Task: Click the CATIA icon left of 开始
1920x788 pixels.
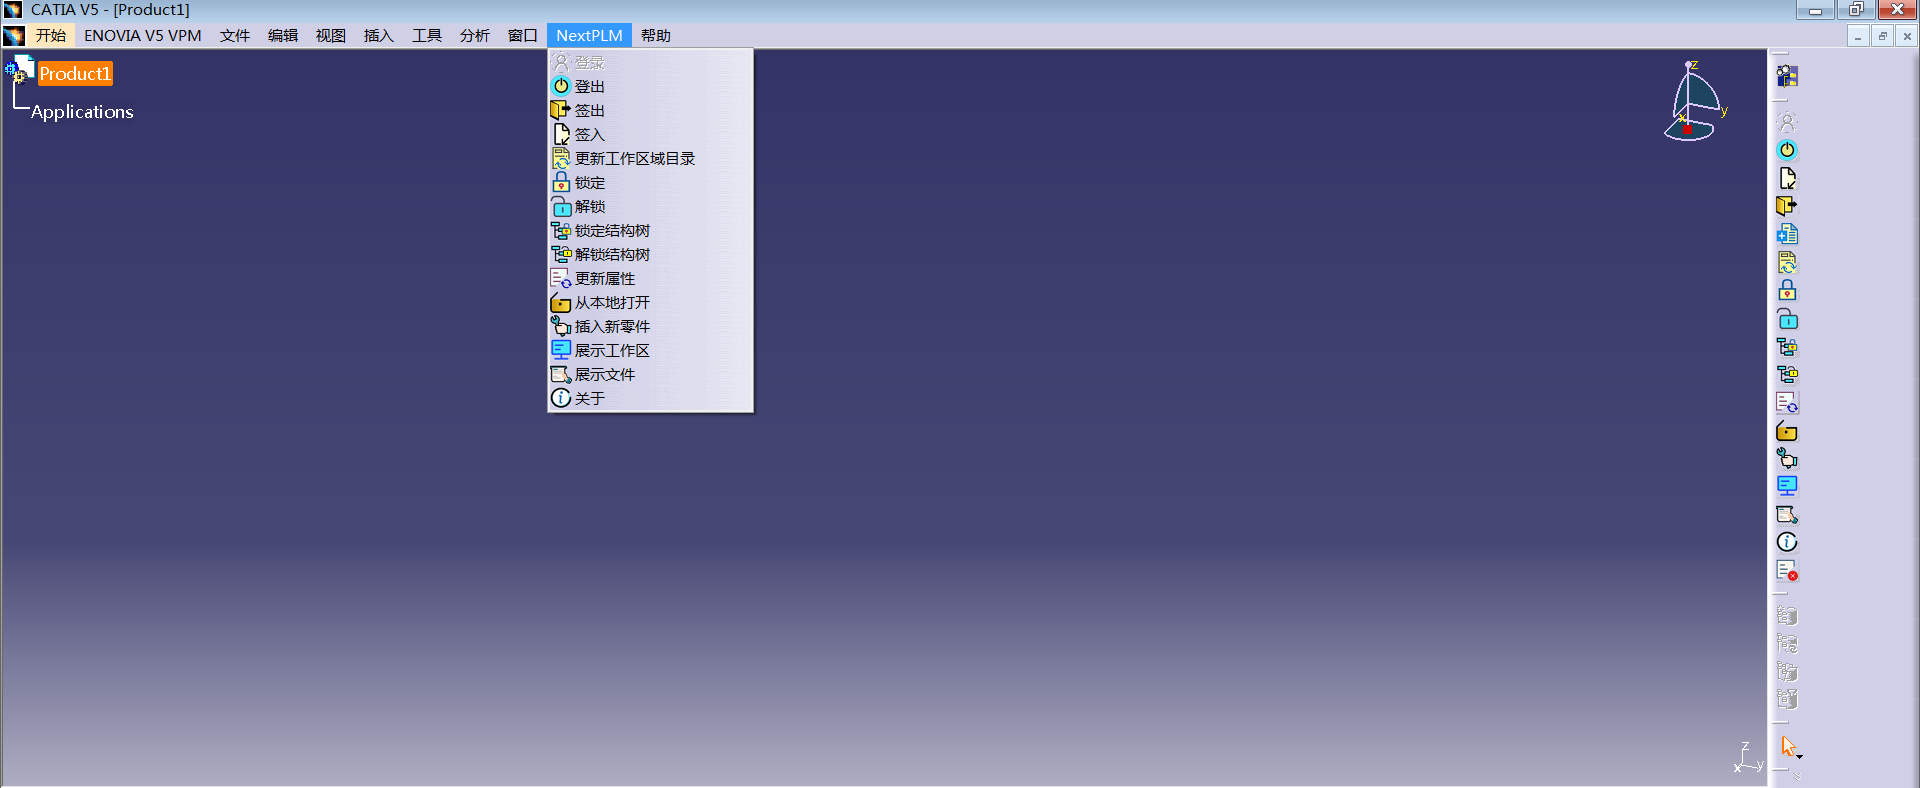Action: coord(14,36)
